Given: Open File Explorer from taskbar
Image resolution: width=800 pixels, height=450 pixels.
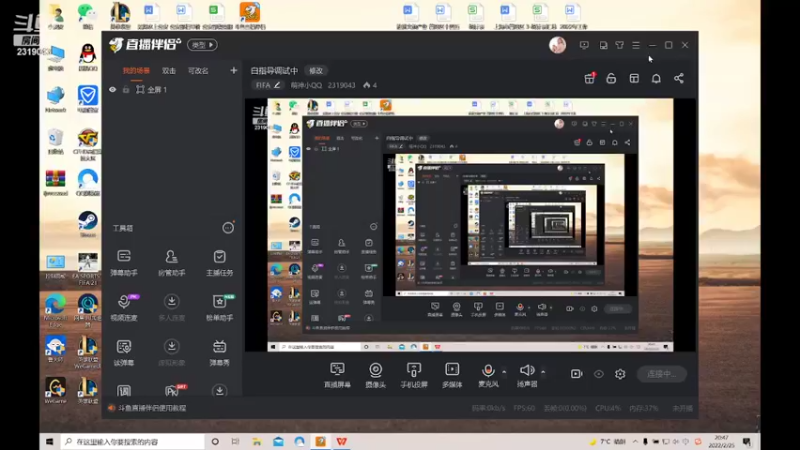Looking at the screenshot, I should 257,442.
